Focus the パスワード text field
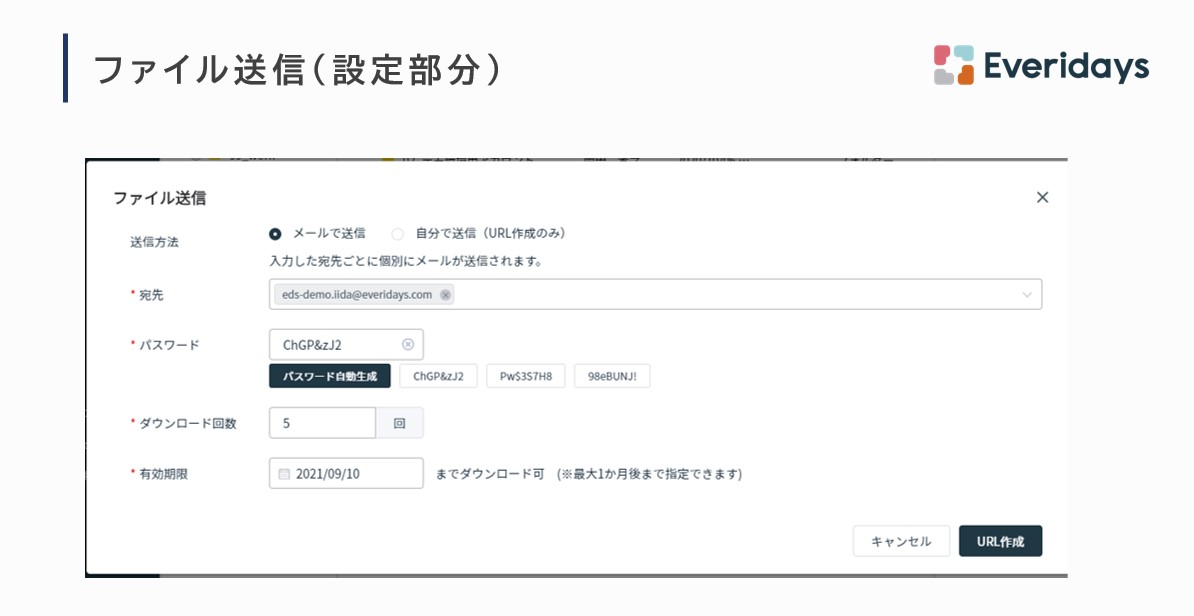Screen dimensions: 1194x616 click(335, 345)
